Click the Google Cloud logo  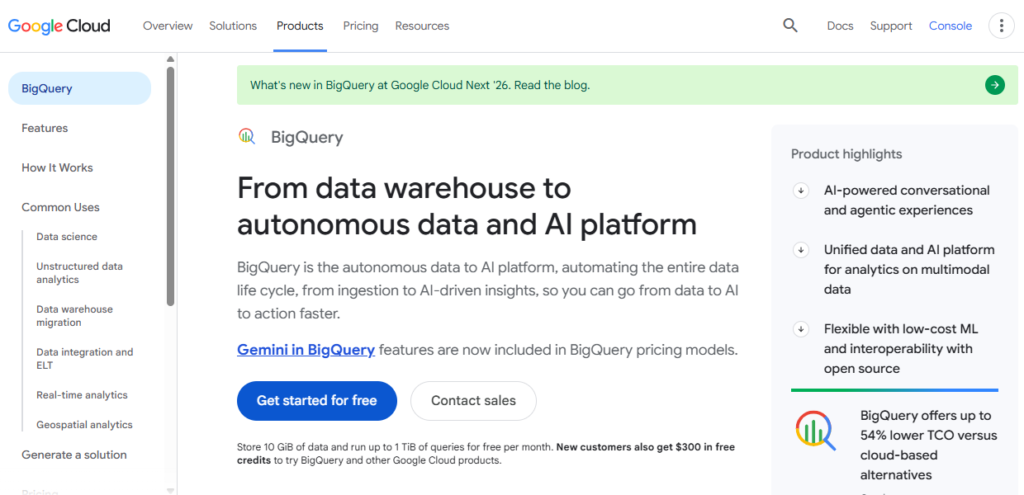[x=59, y=26]
